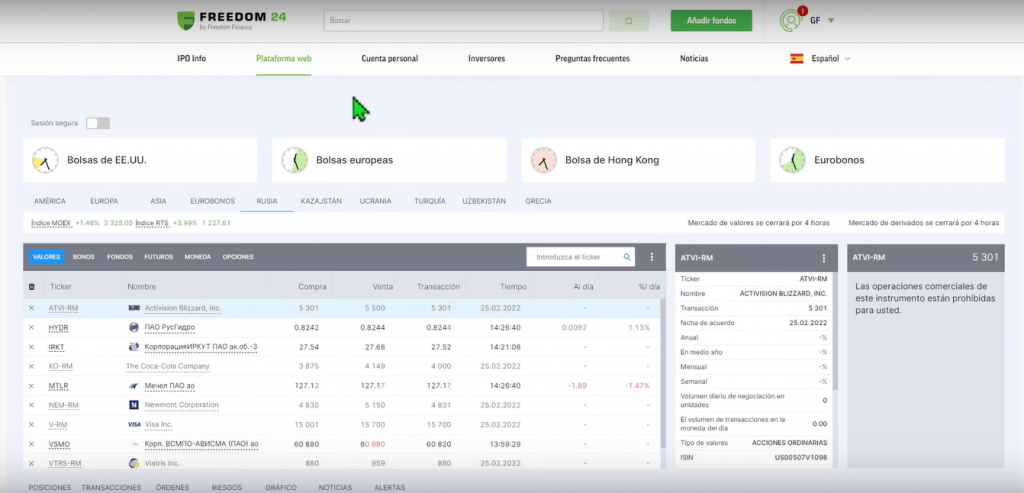
Task: Select the KAZAJSTÁN region tab
Action: pyautogui.click(x=321, y=201)
